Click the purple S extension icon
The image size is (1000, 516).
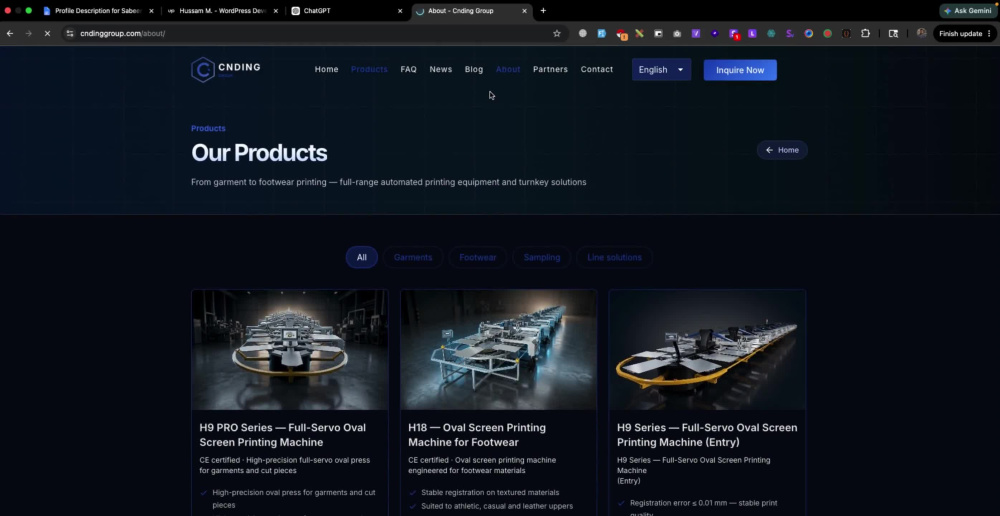coord(790,33)
